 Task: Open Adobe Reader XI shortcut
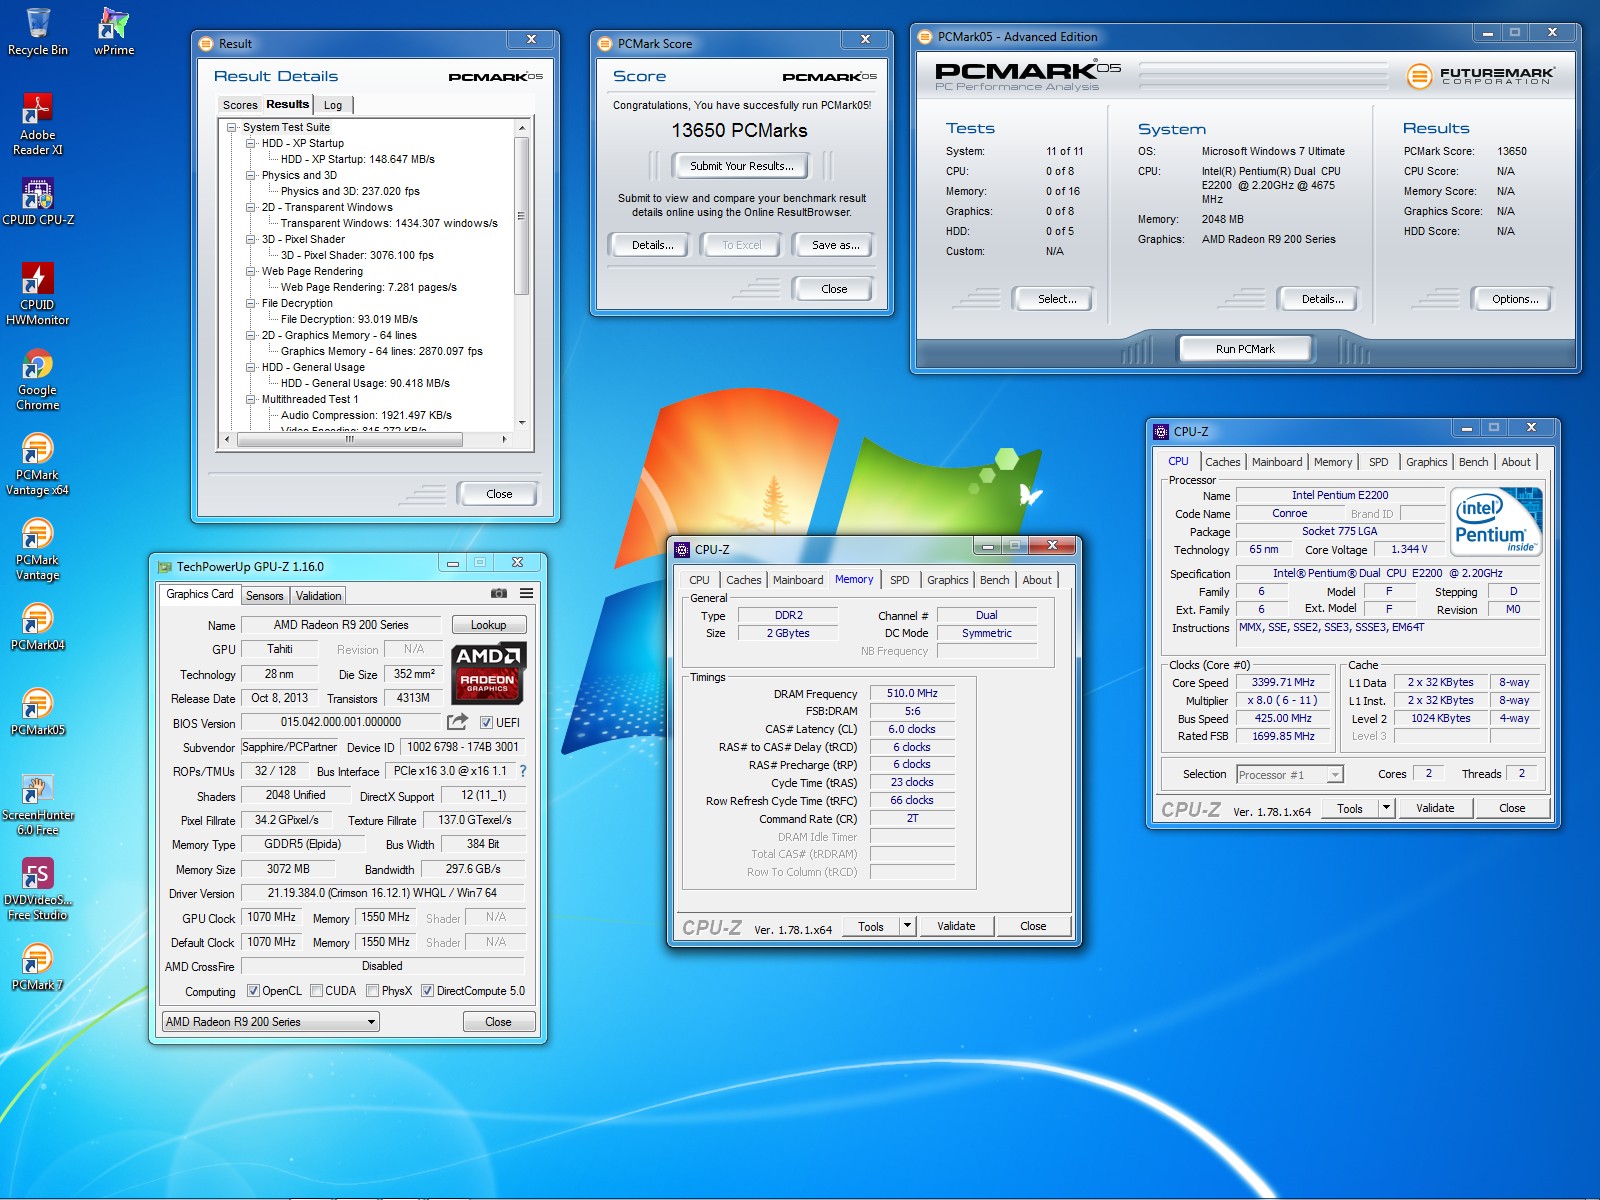38,124
